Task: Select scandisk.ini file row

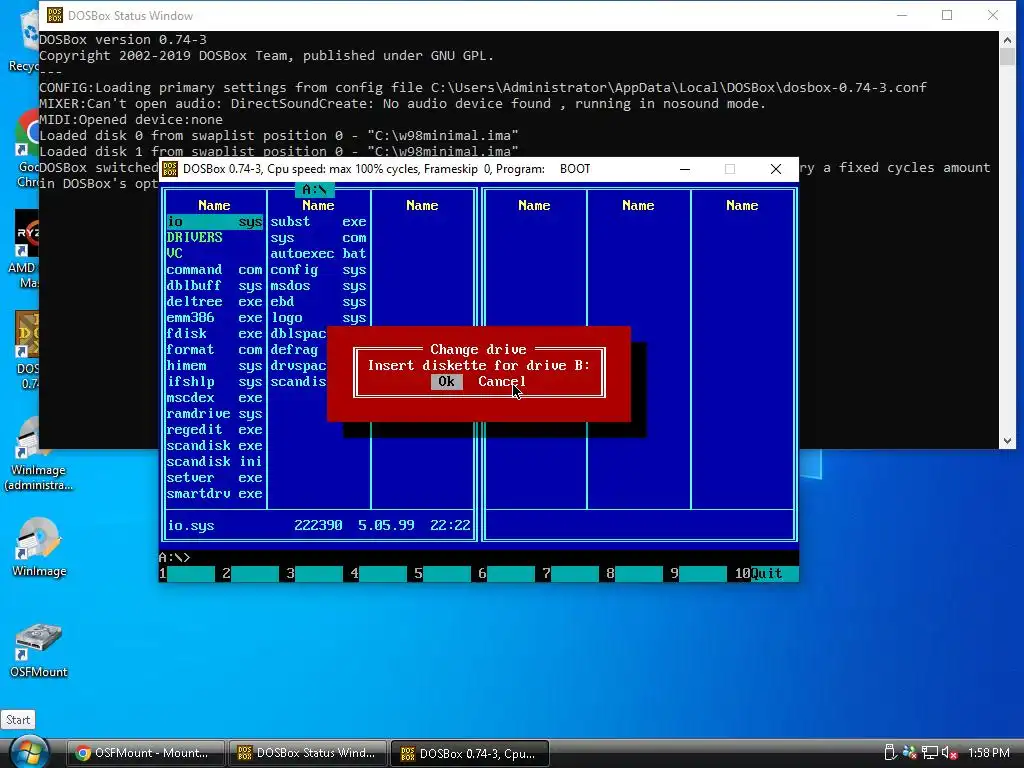Action: 214,462
